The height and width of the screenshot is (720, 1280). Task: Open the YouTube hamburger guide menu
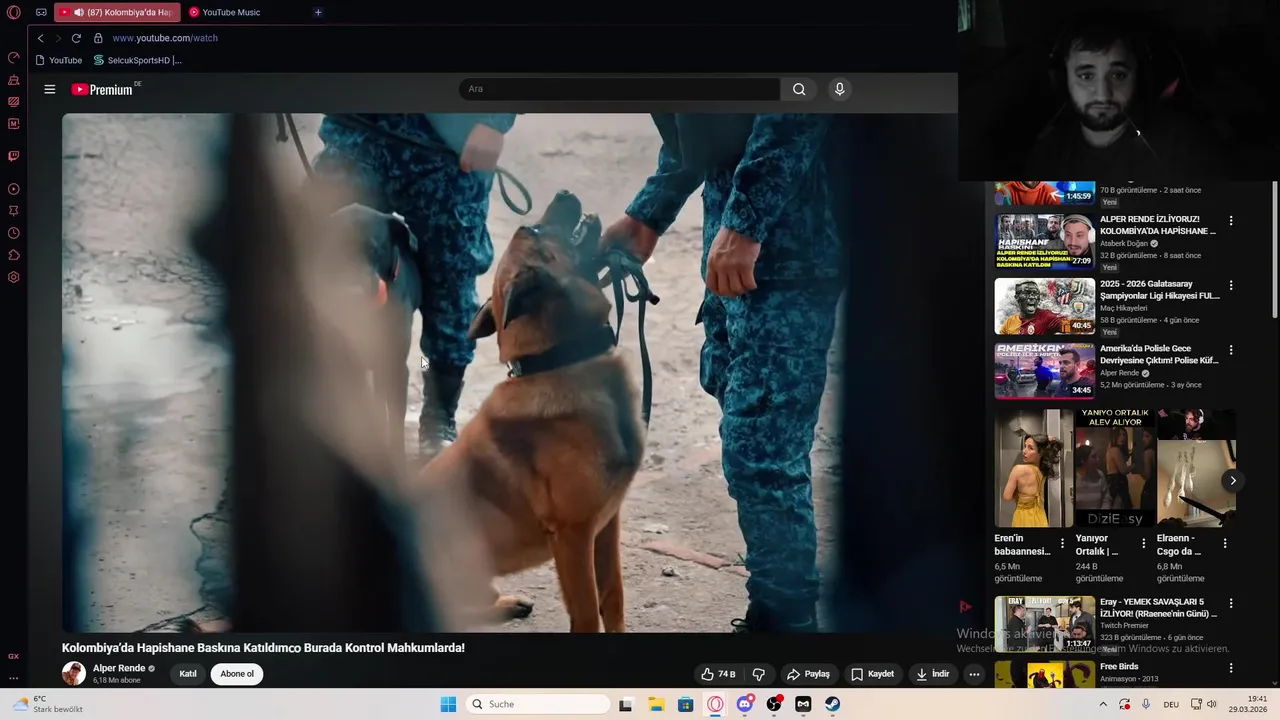[49, 89]
